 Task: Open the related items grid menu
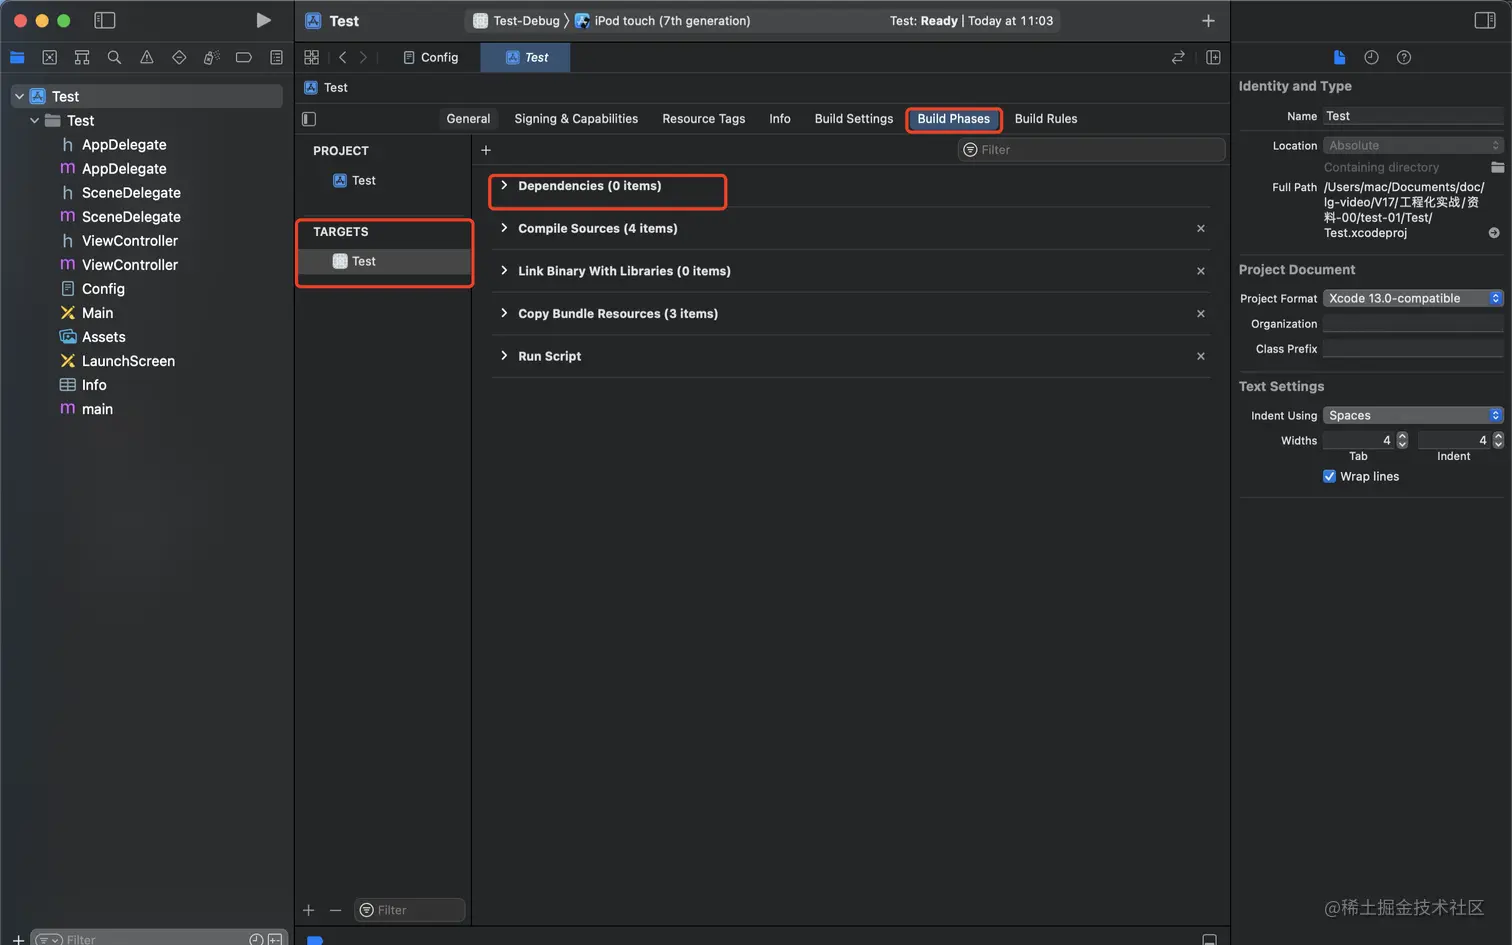tap(311, 57)
